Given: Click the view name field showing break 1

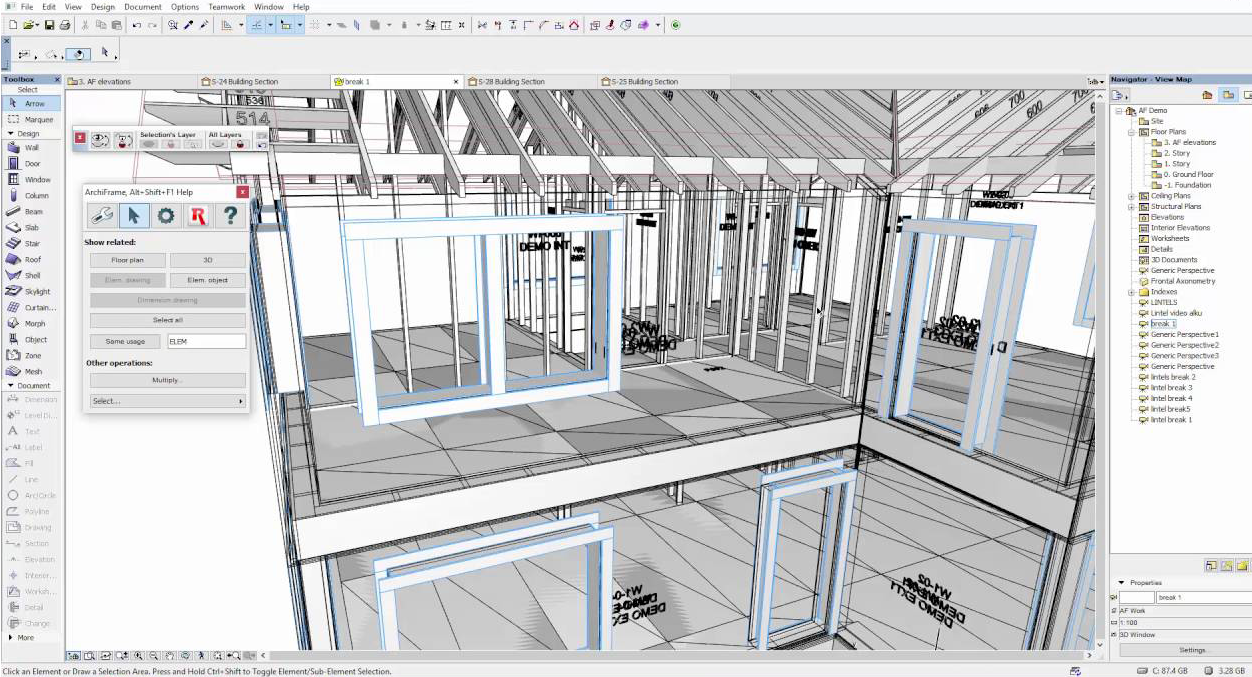Looking at the screenshot, I should point(1203,597).
